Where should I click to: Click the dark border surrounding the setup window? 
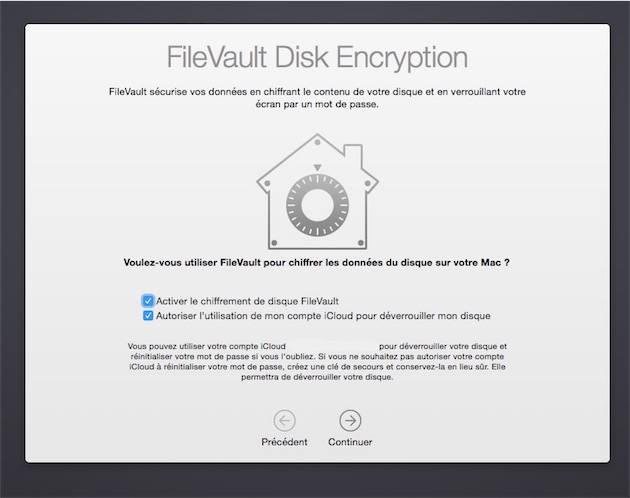pyautogui.click(x=12, y=250)
